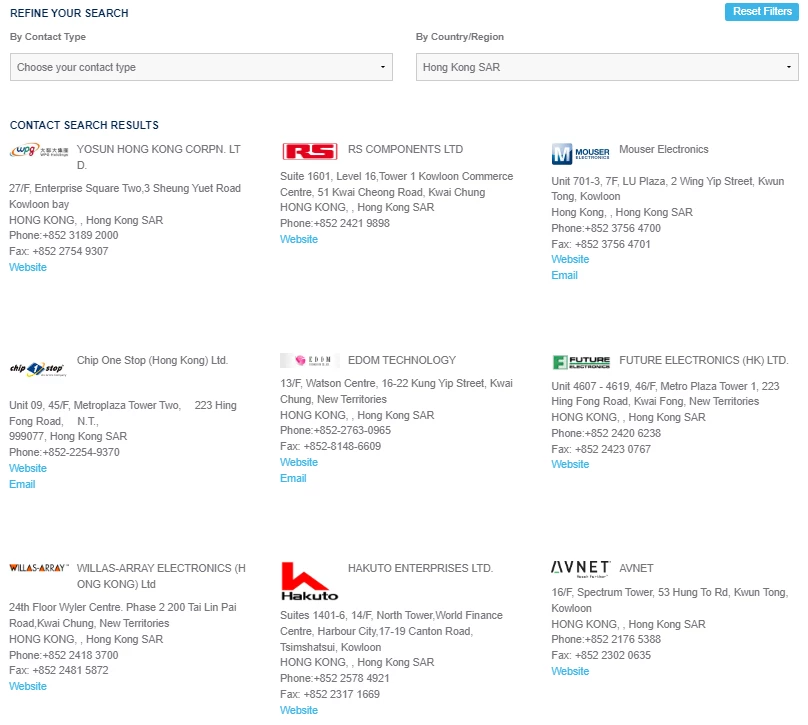Click fax number +852 2423 0767
This screenshot has width=808, height=725.
click(613, 449)
